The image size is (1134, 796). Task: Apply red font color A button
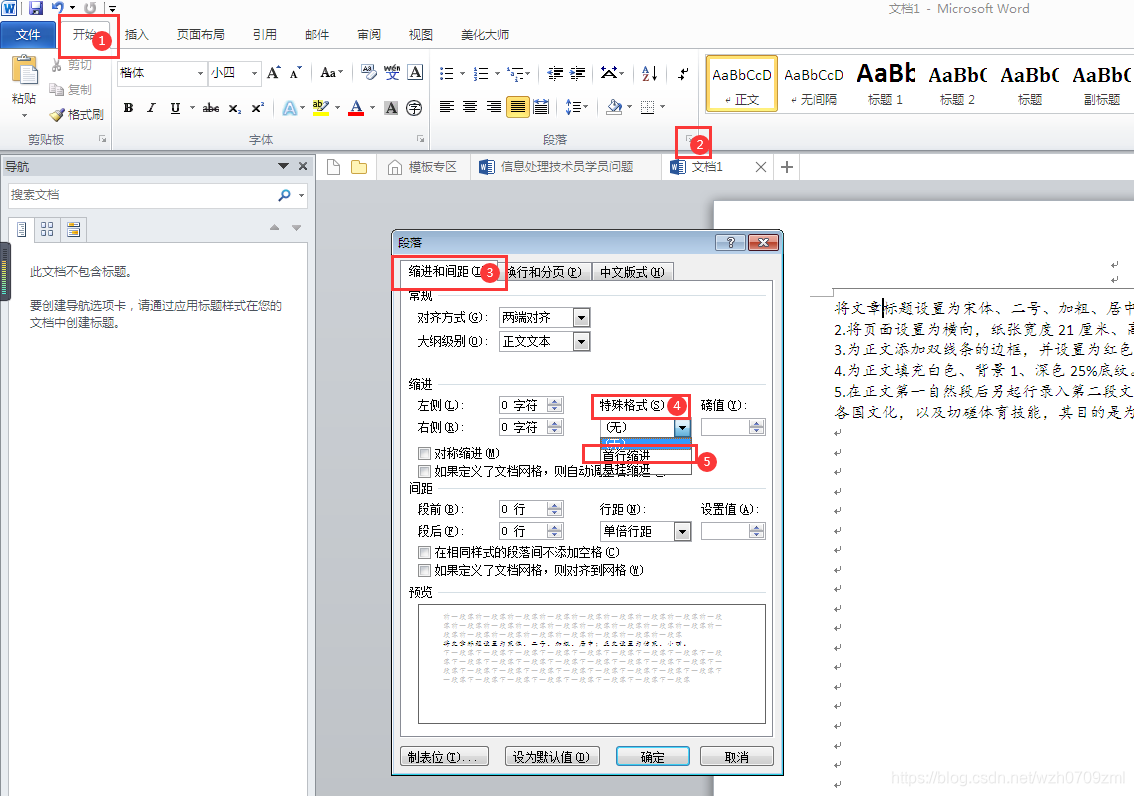(356, 108)
